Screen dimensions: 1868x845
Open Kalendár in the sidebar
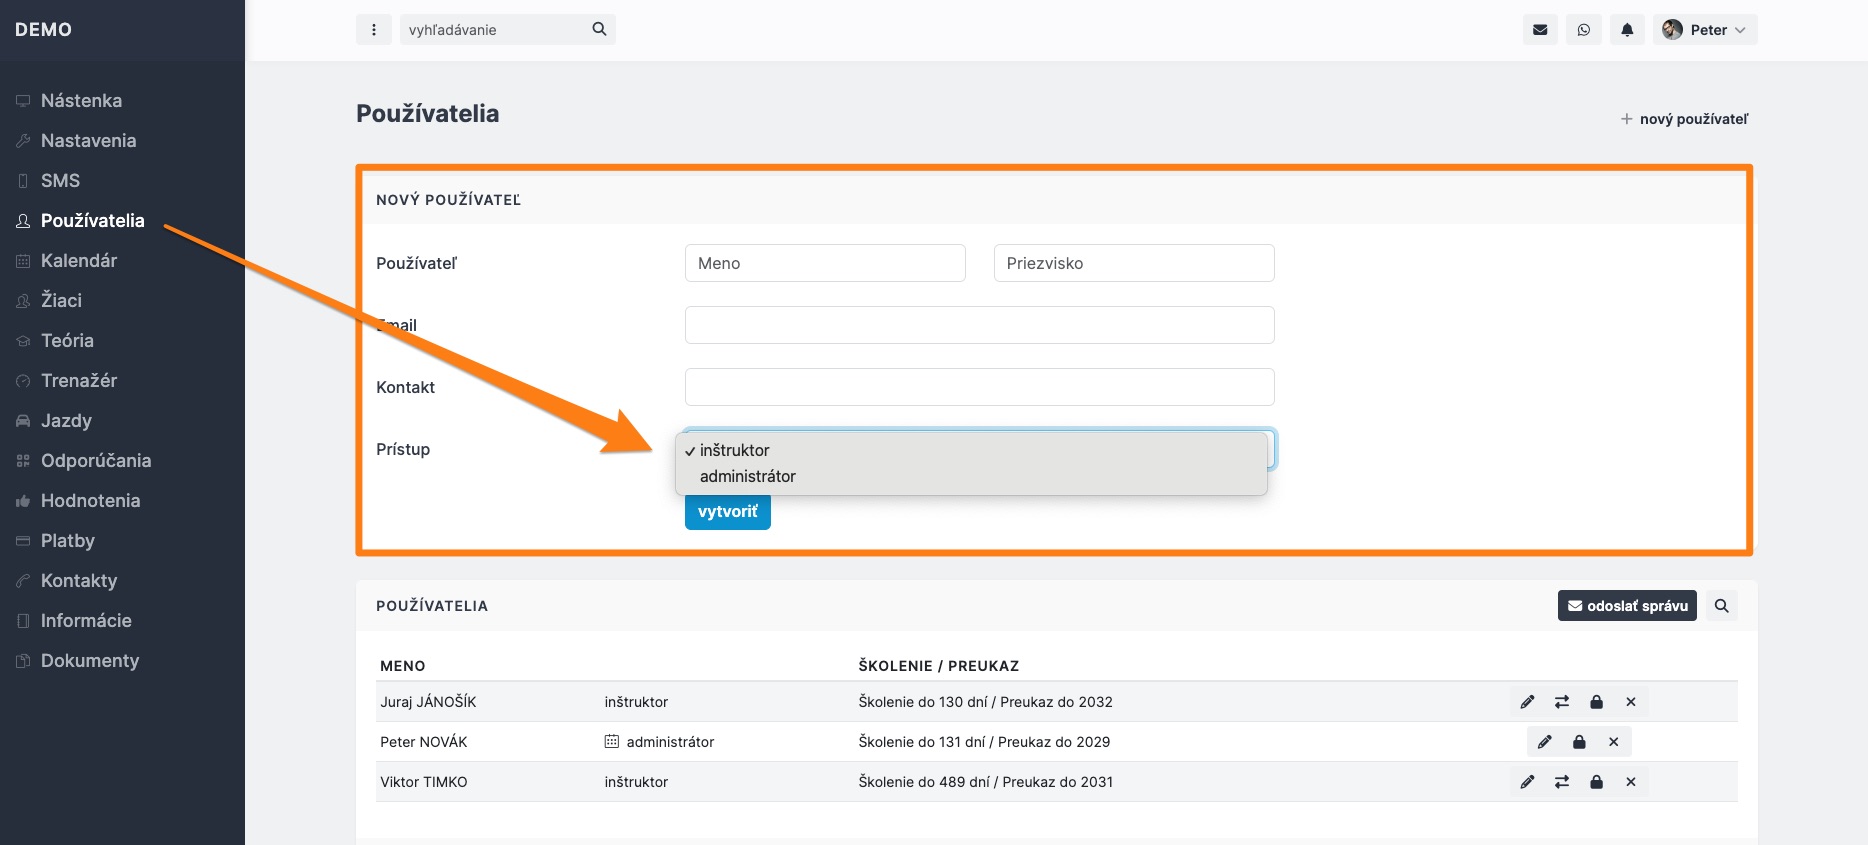point(79,261)
